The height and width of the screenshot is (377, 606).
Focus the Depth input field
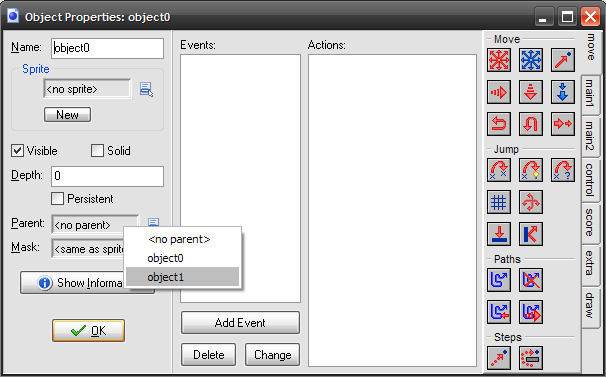(x=107, y=176)
